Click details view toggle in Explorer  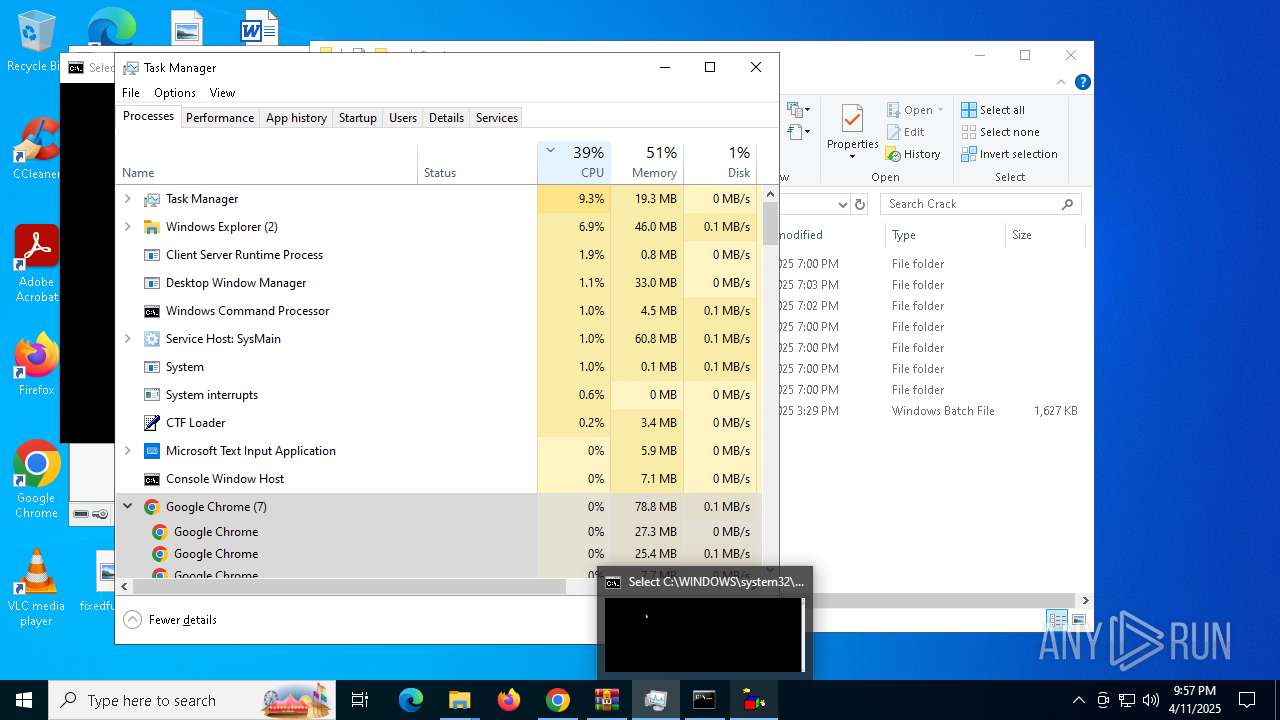coord(1057,620)
